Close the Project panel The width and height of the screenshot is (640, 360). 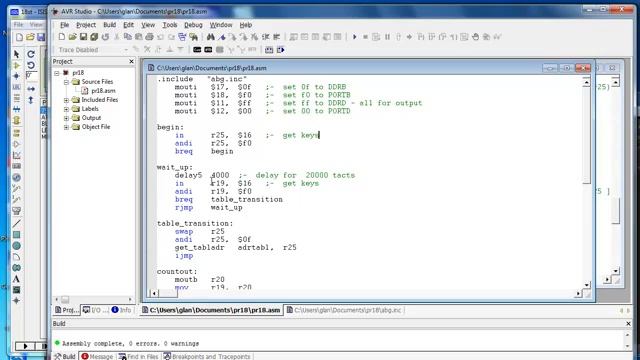tap(131, 61)
